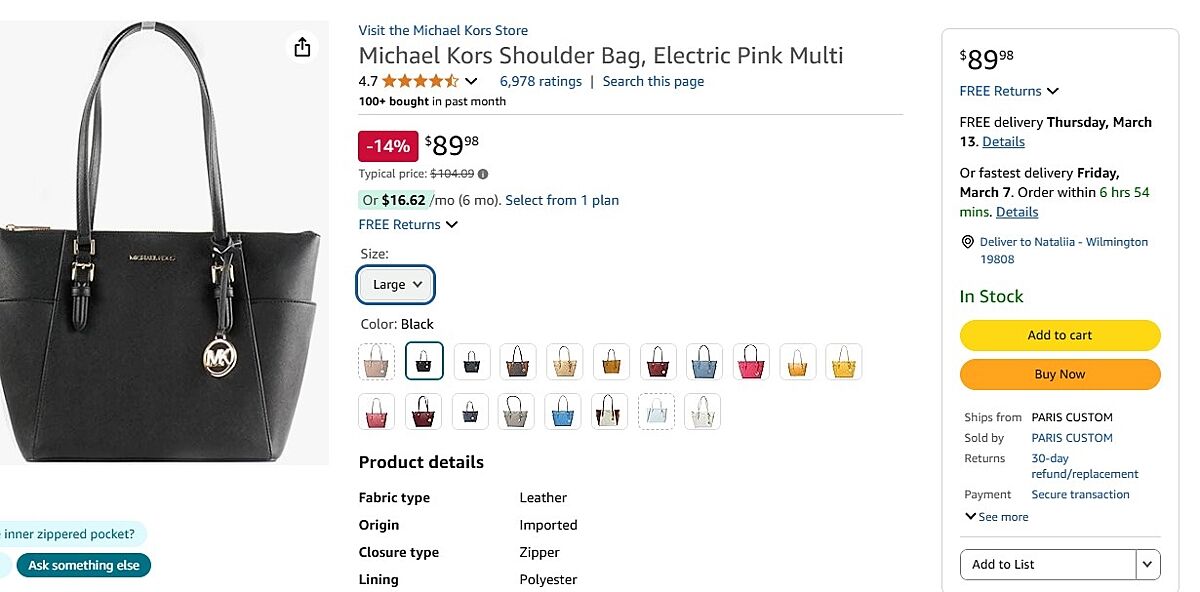1200x592 pixels.
Task: Expand FREE Returns under the monthly payment line
Action: [408, 225]
